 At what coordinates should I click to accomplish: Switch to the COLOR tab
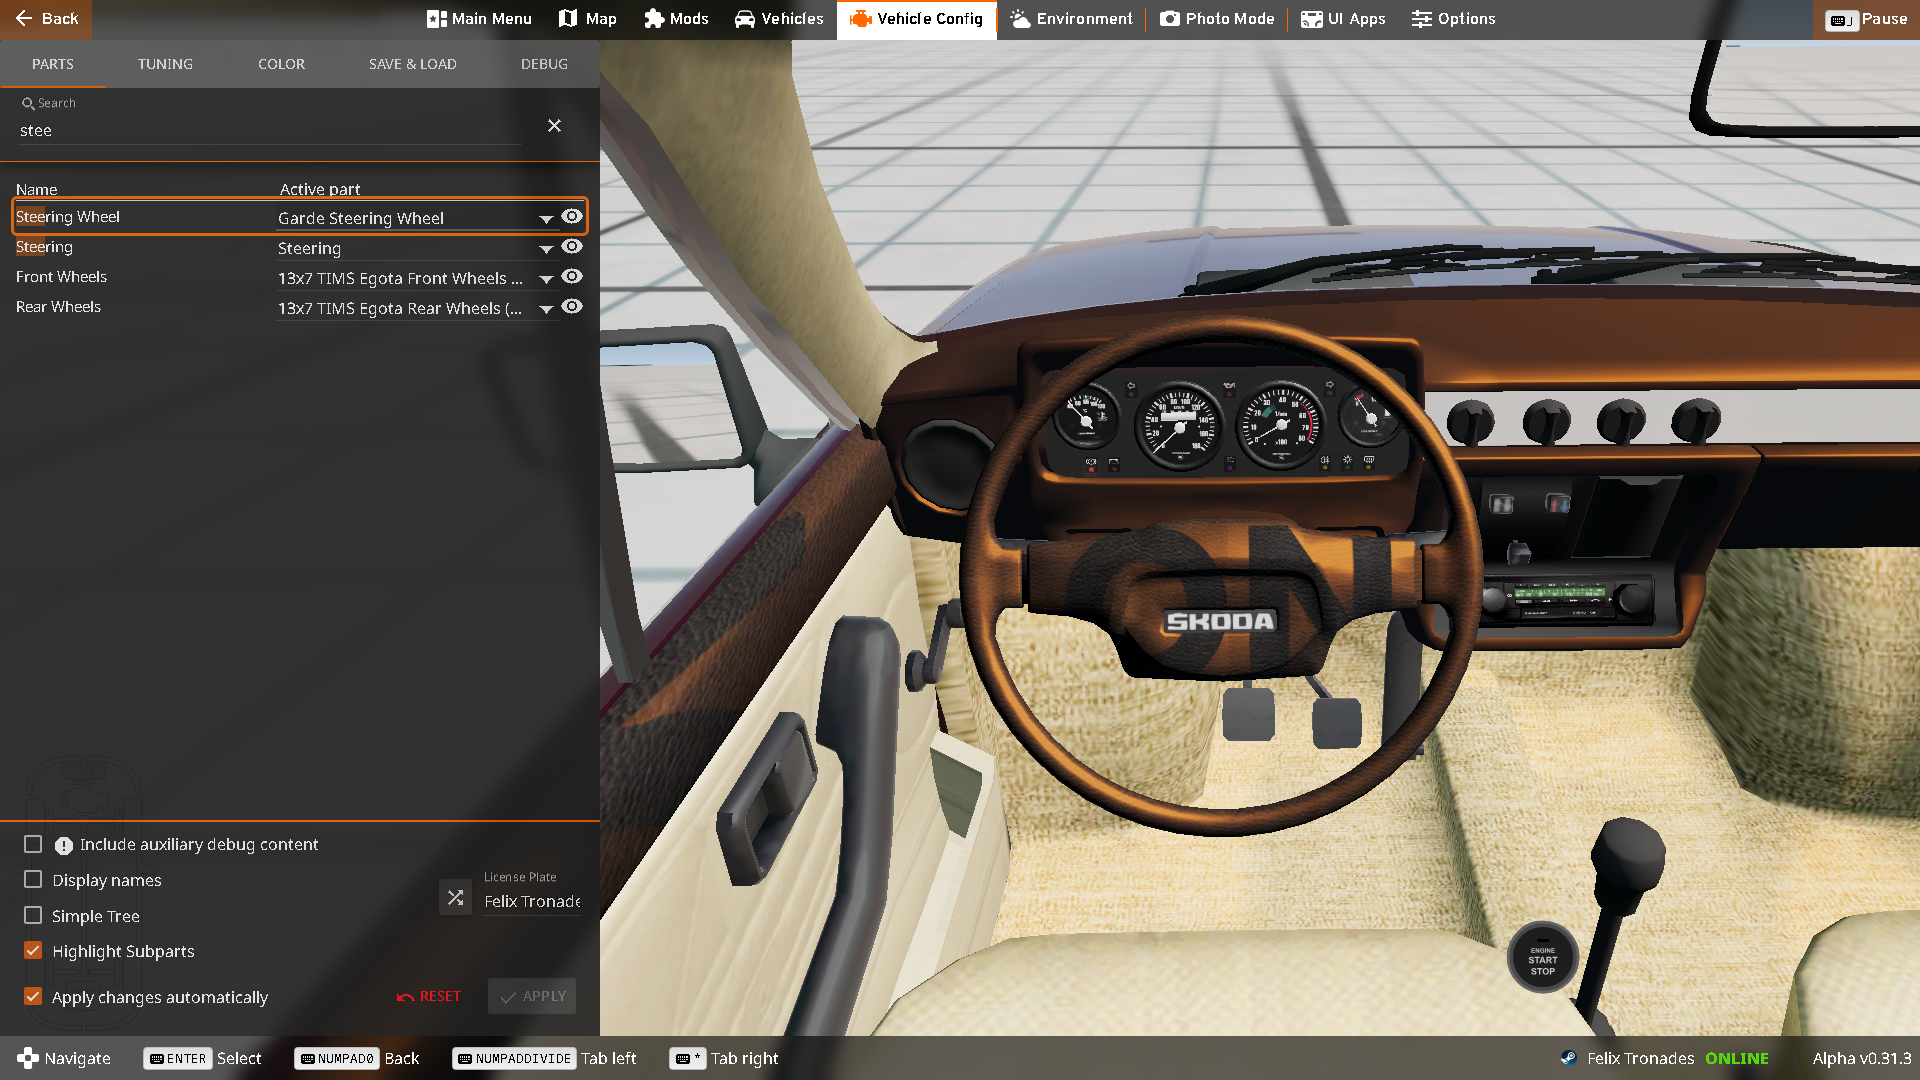point(281,64)
